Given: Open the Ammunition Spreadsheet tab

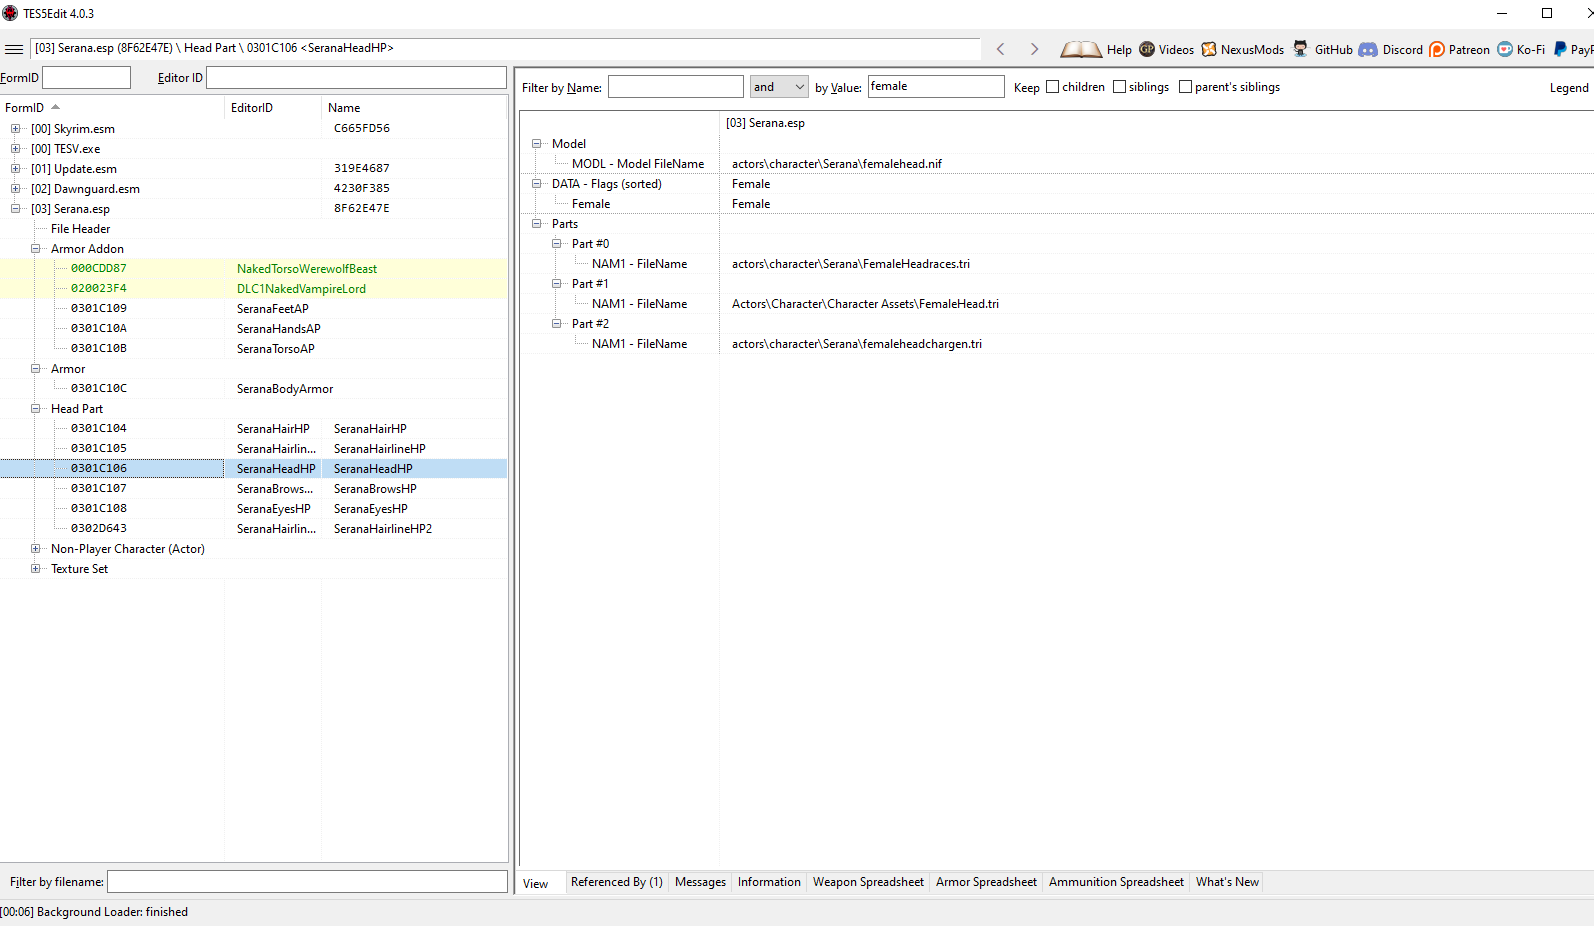Looking at the screenshot, I should pyautogui.click(x=1116, y=882).
